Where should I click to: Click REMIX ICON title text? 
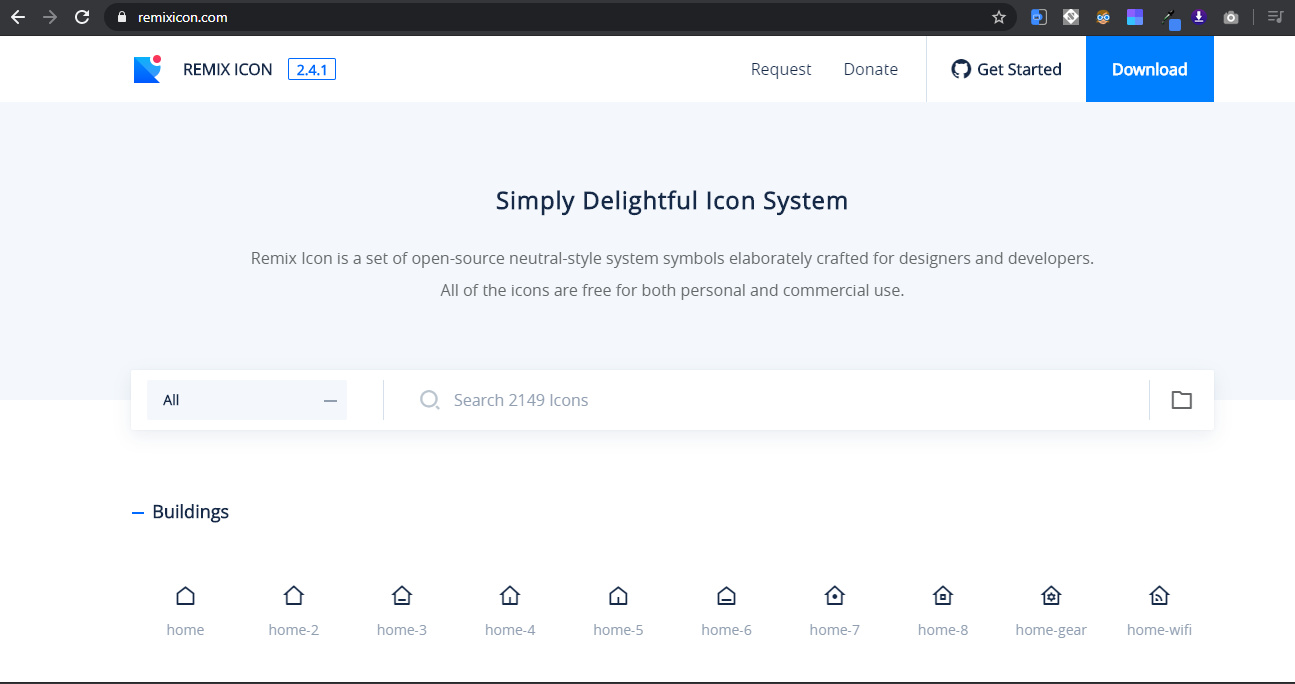228,69
